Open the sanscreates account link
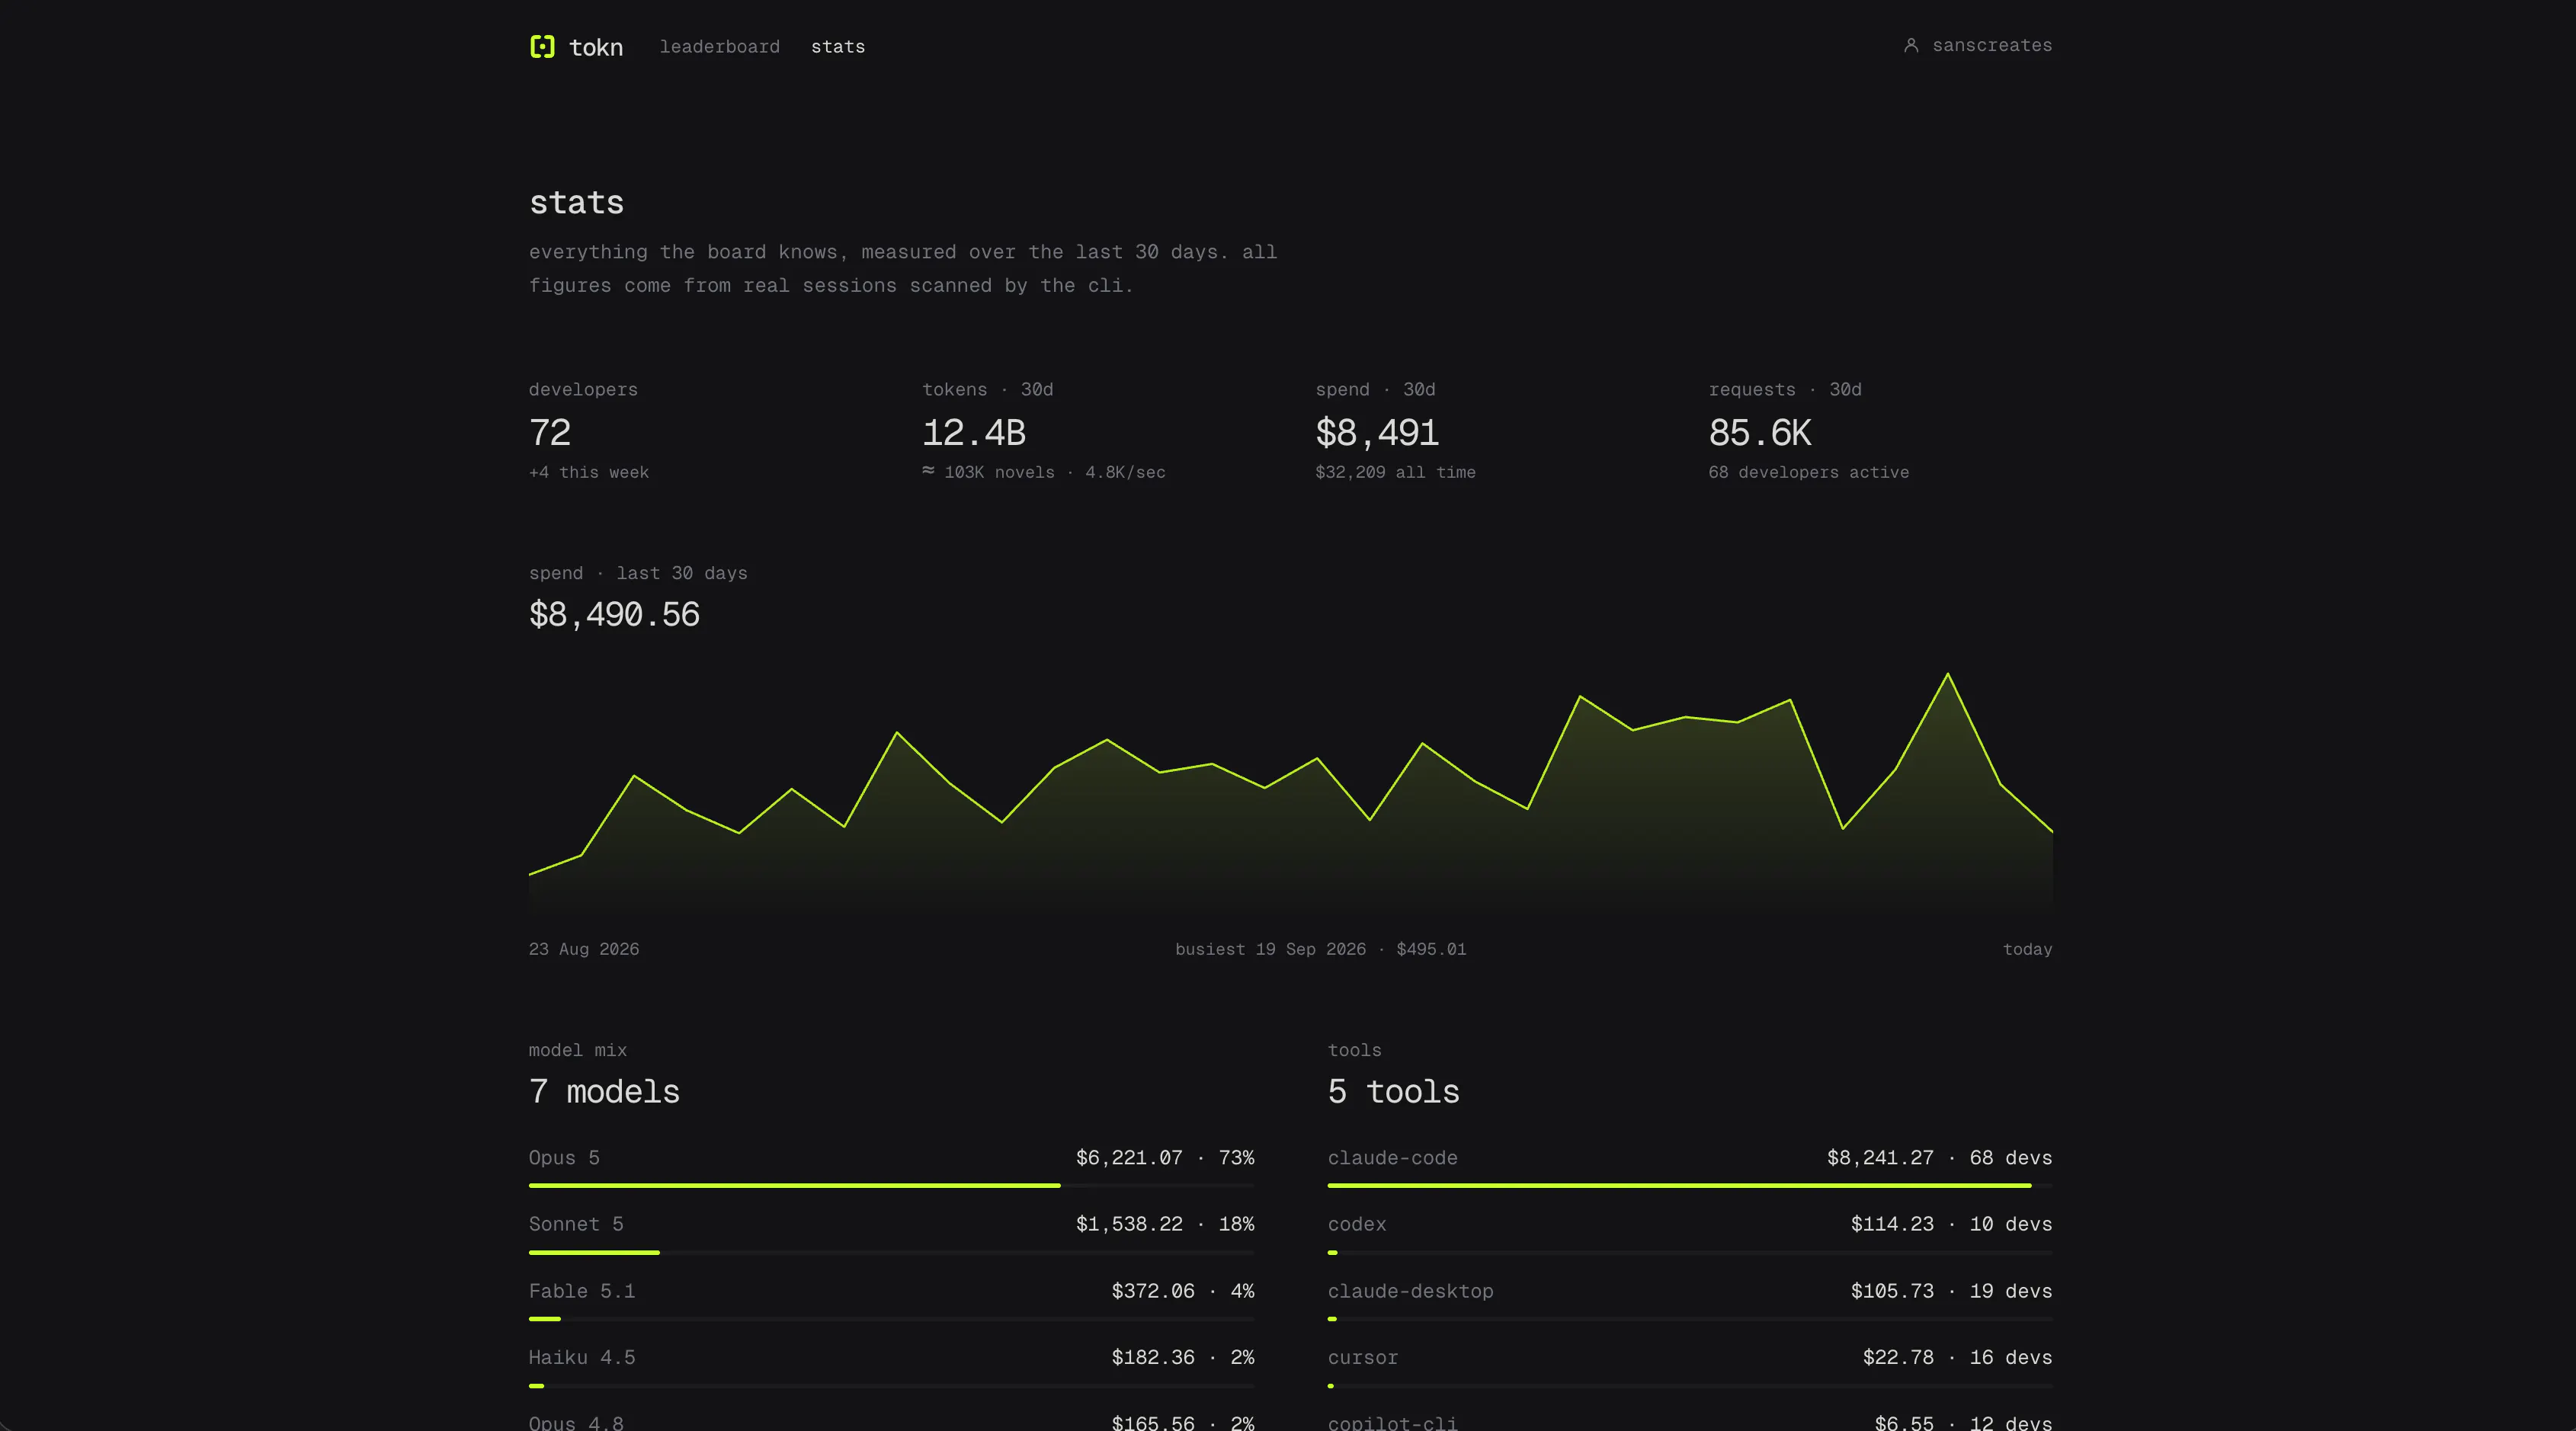Image resolution: width=2576 pixels, height=1431 pixels. (x=1978, y=45)
